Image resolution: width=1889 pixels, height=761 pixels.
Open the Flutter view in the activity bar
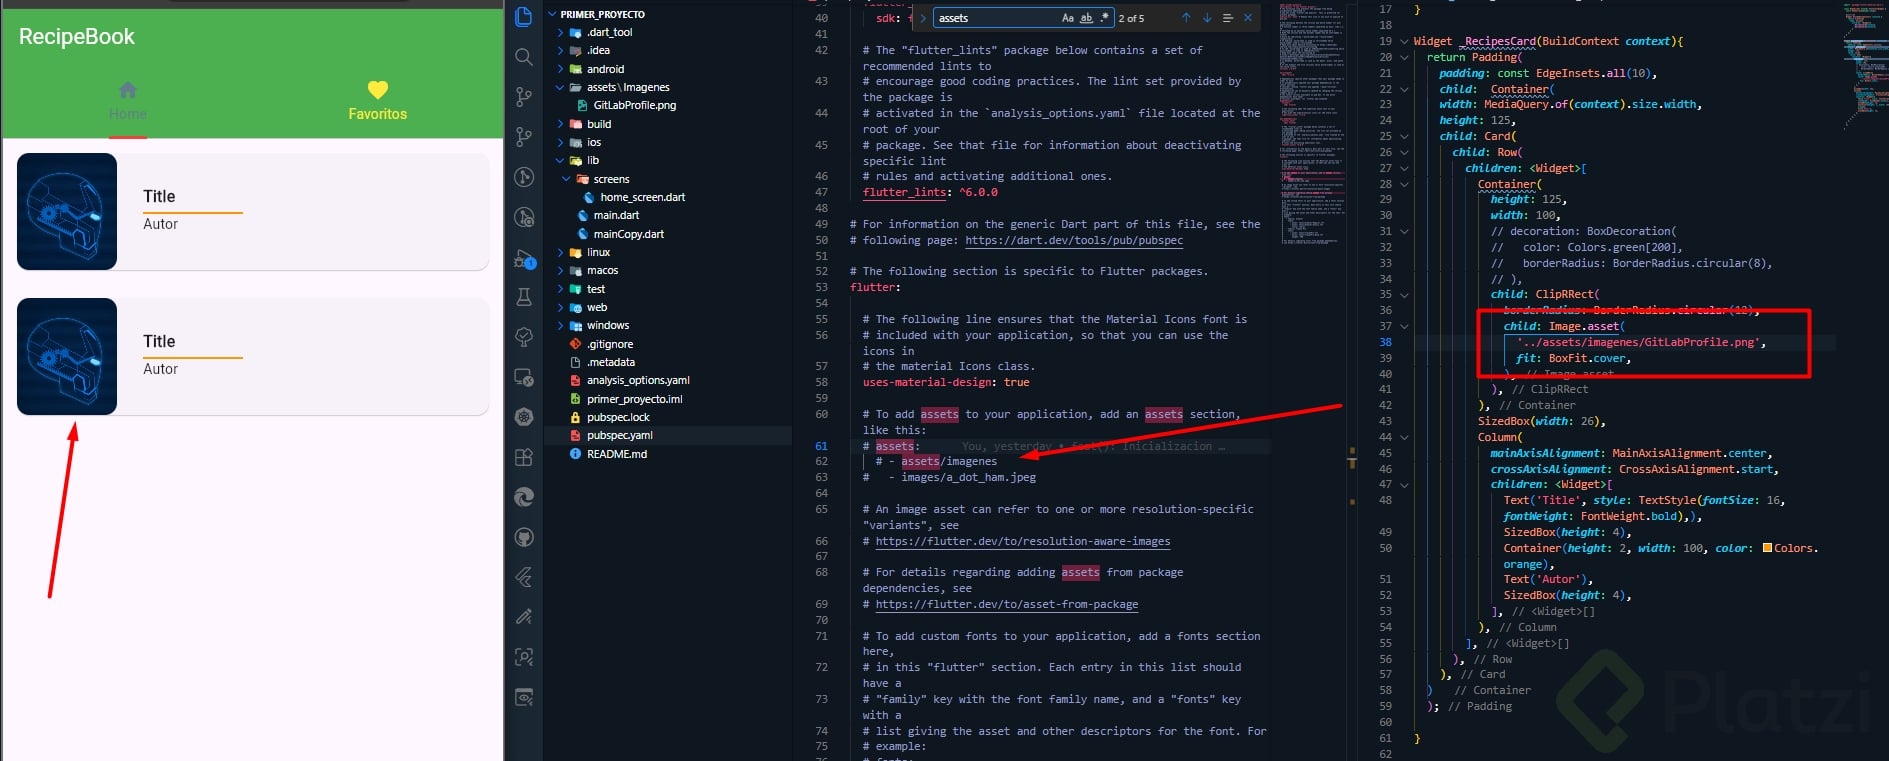(523, 577)
